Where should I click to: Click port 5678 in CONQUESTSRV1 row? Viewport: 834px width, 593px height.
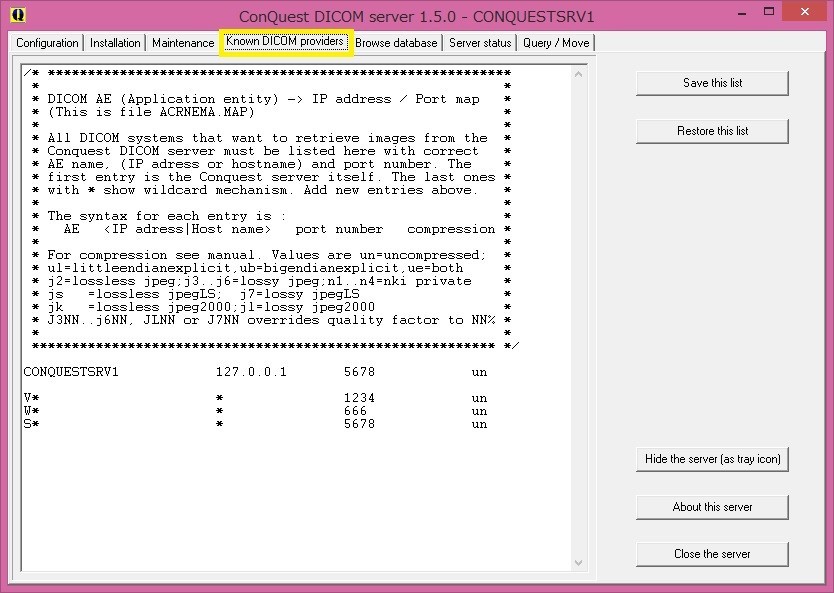360,372
